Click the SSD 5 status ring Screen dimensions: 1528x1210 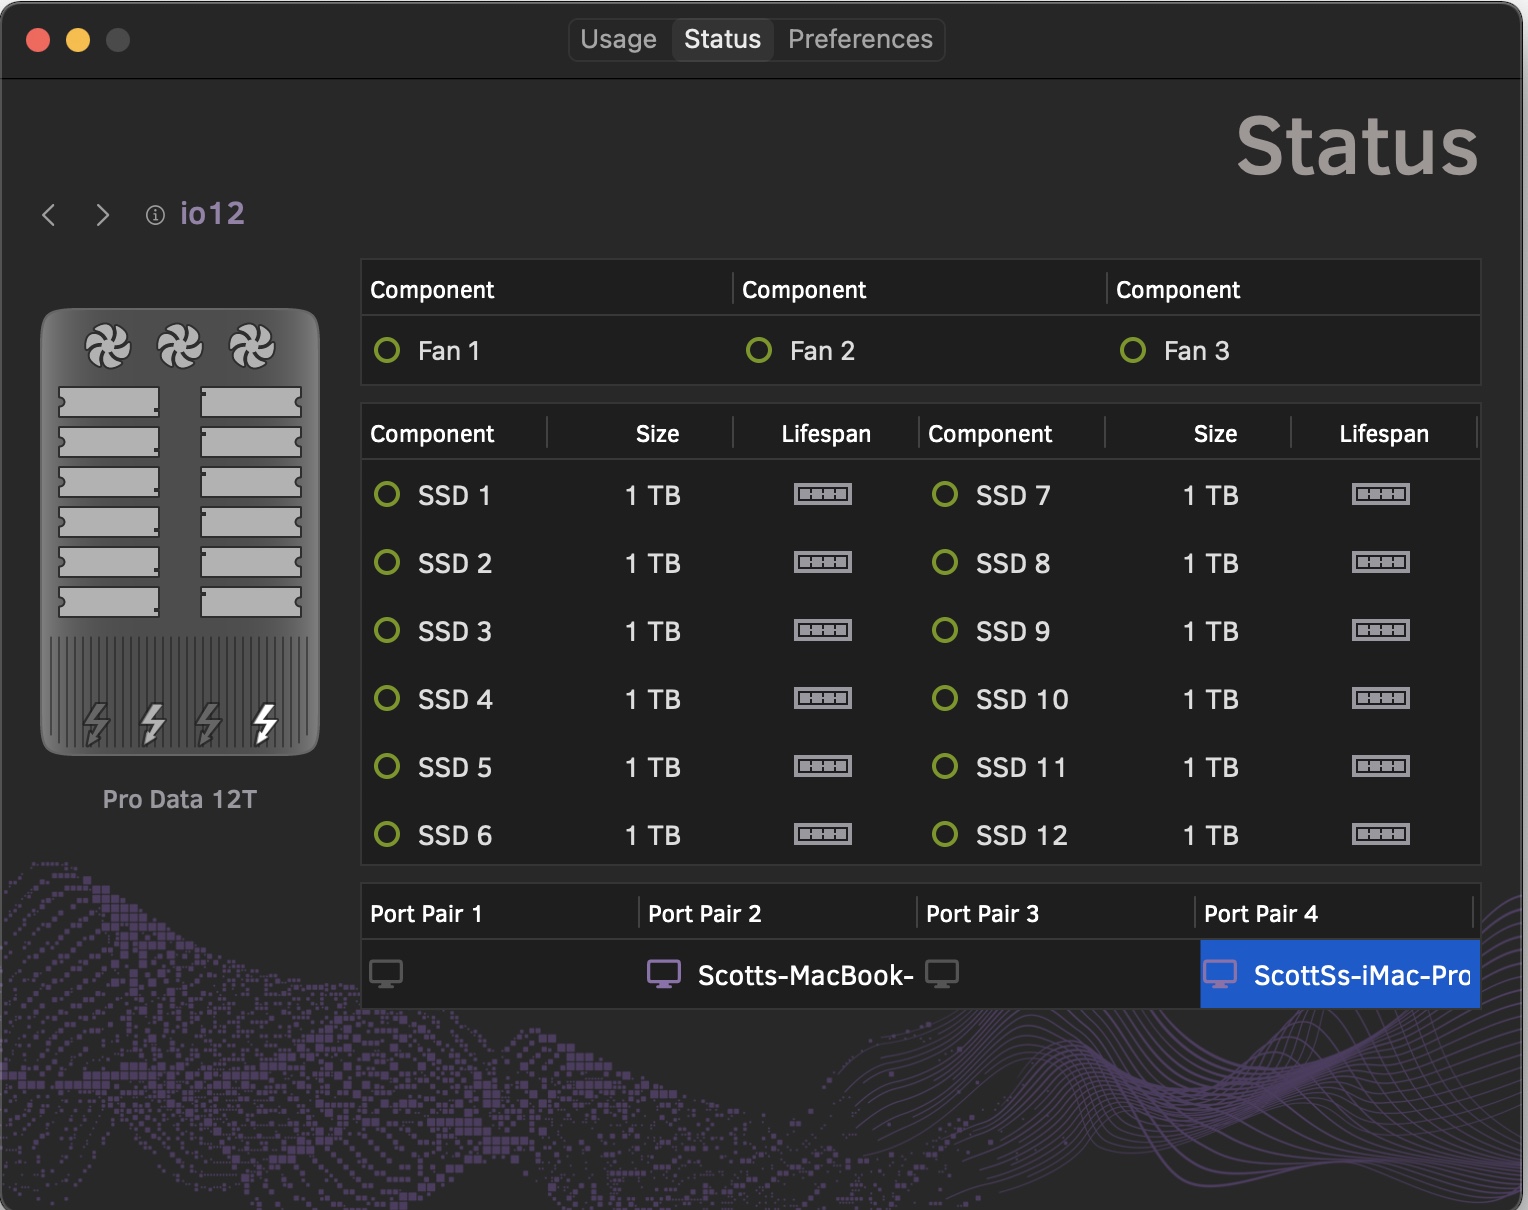(387, 766)
